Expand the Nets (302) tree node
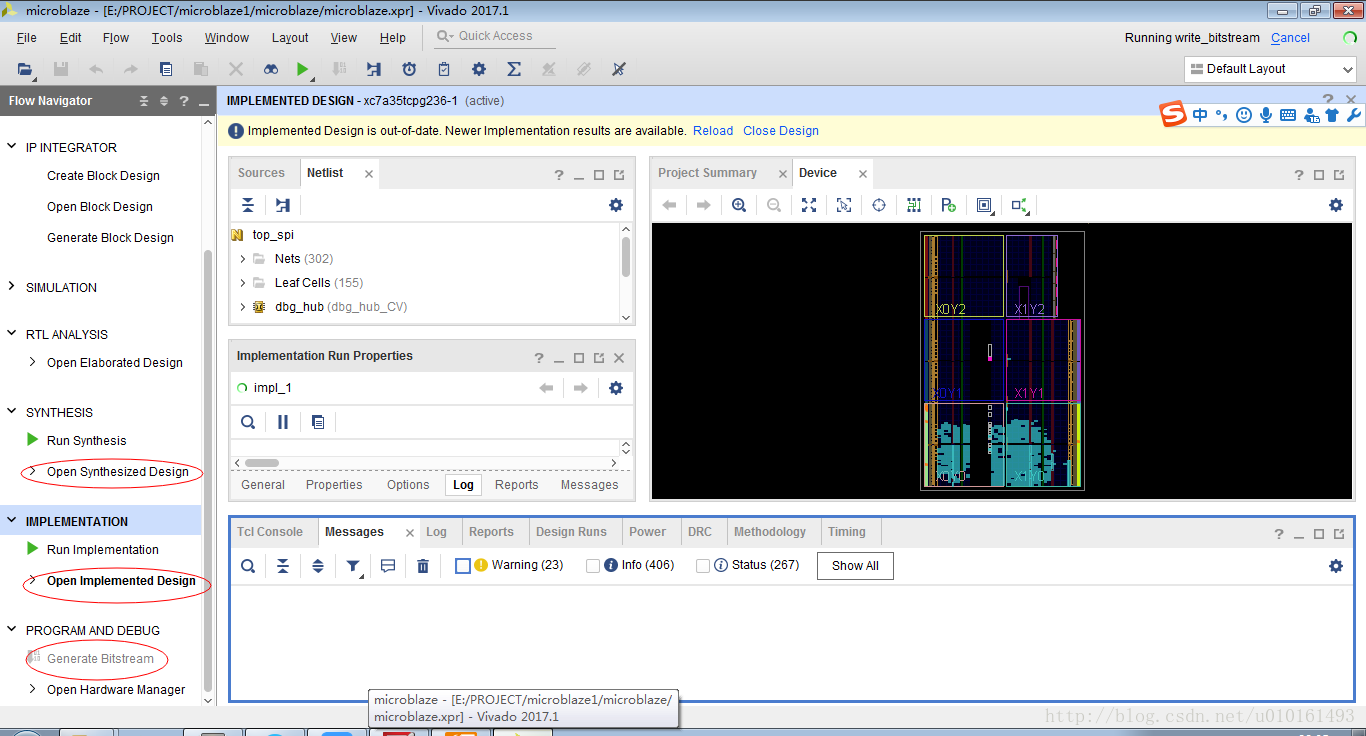1366x736 pixels. (x=243, y=259)
